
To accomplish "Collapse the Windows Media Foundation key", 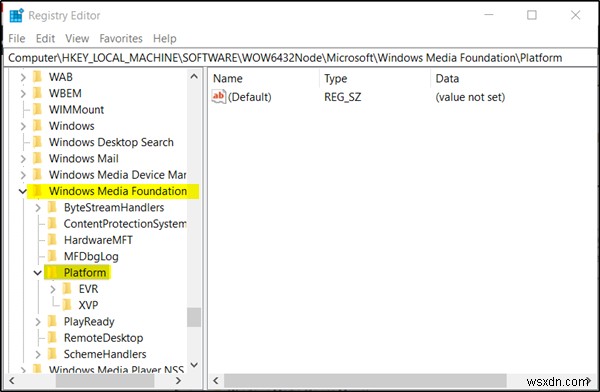I will click(23, 191).
